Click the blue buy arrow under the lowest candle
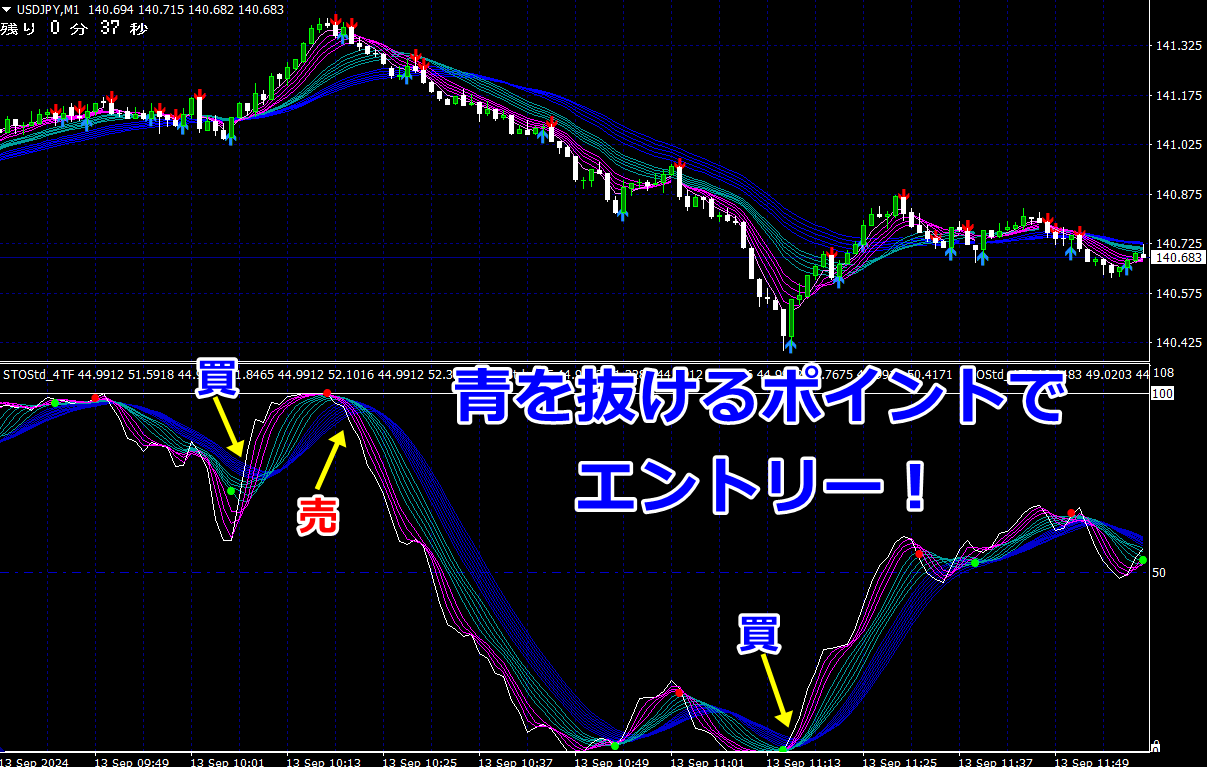Viewport: 1207px width, 767px height. pos(790,345)
